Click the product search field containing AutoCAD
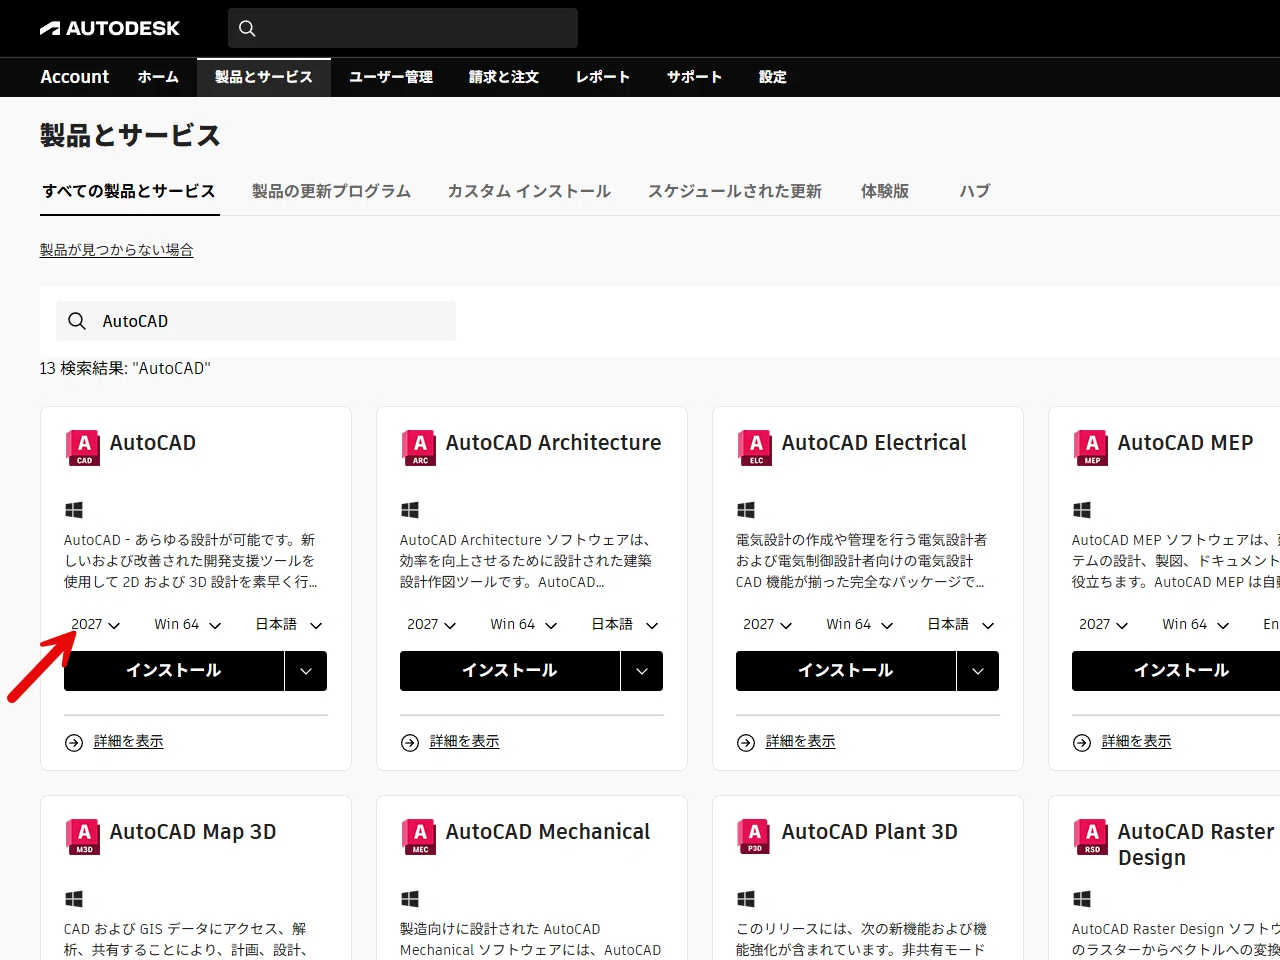Viewport: 1280px width, 960px height. (x=256, y=321)
